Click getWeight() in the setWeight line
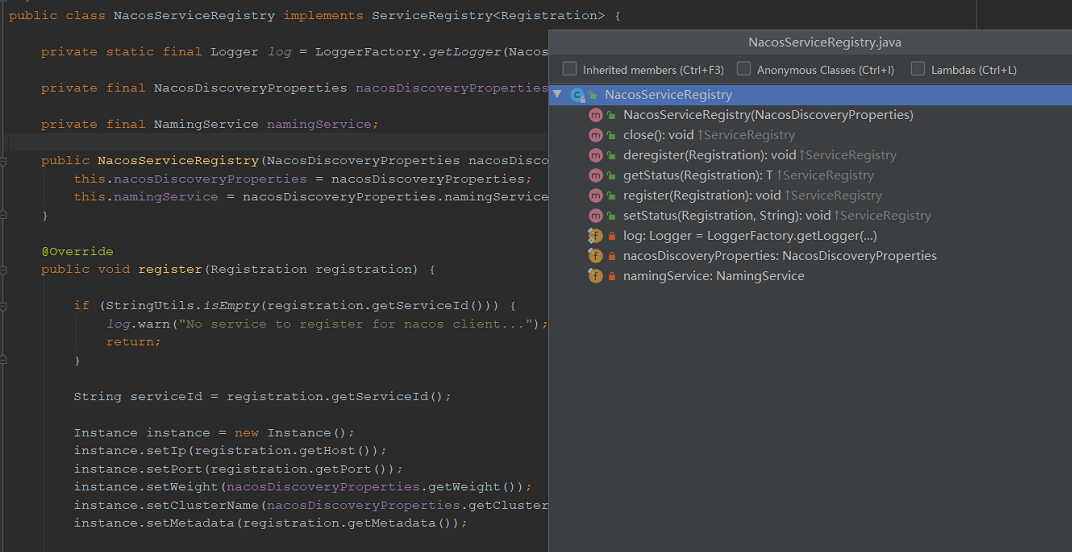The width and height of the screenshot is (1072, 552). coord(471,487)
